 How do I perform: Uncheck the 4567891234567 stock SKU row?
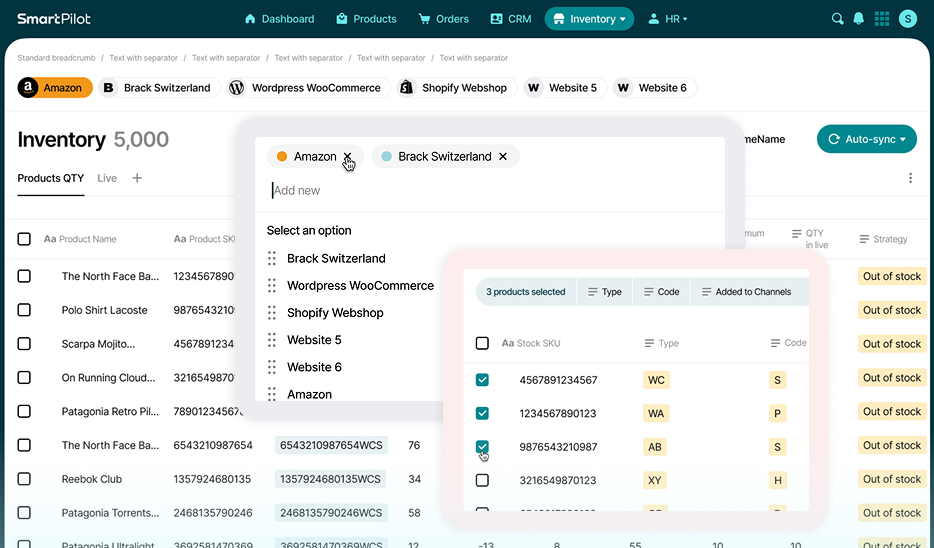pos(482,380)
